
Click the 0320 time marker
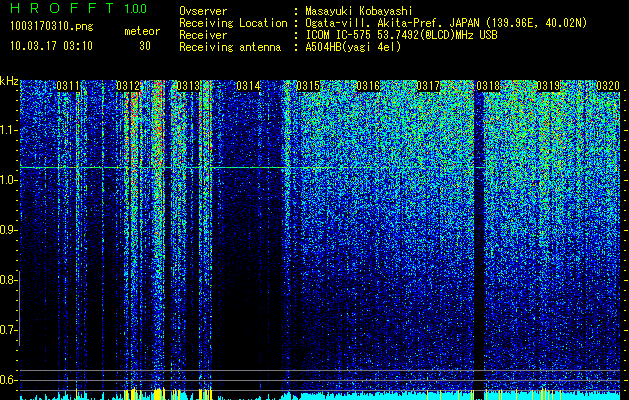pos(608,85)
